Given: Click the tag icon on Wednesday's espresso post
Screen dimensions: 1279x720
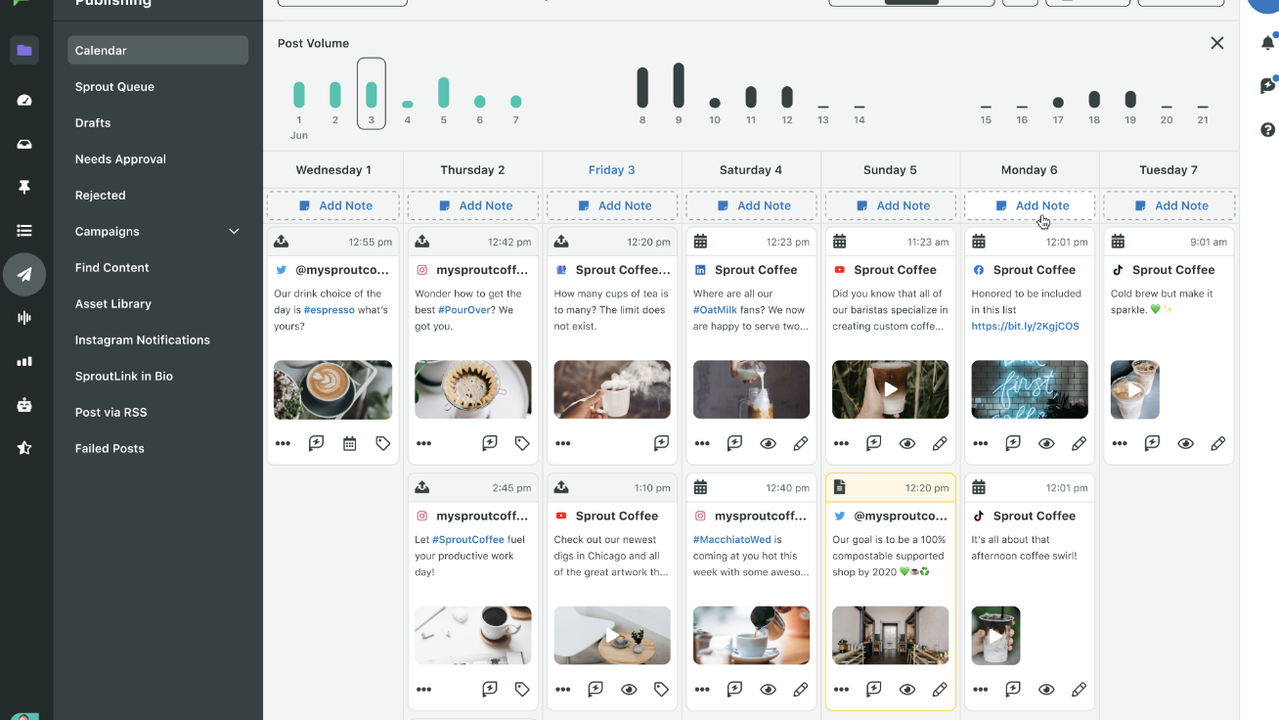Looking at the screenshot, I should coord(382,443).
